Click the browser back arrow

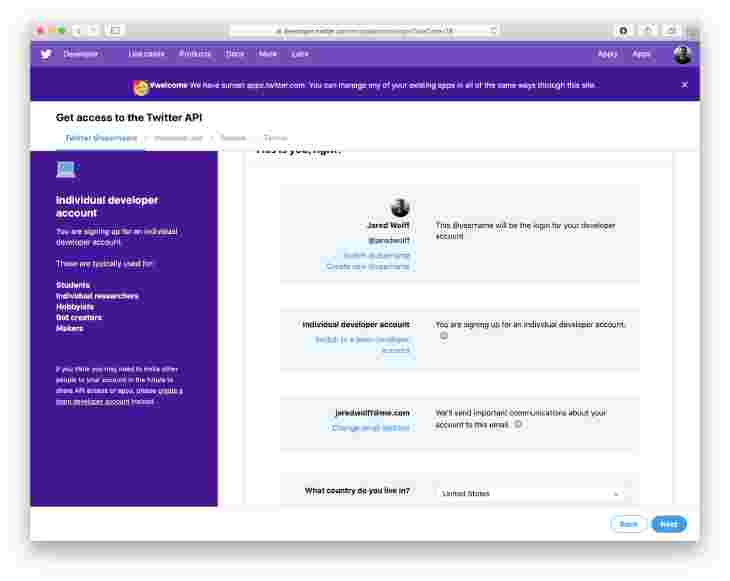pyautogui.click(x=78, y=31)
